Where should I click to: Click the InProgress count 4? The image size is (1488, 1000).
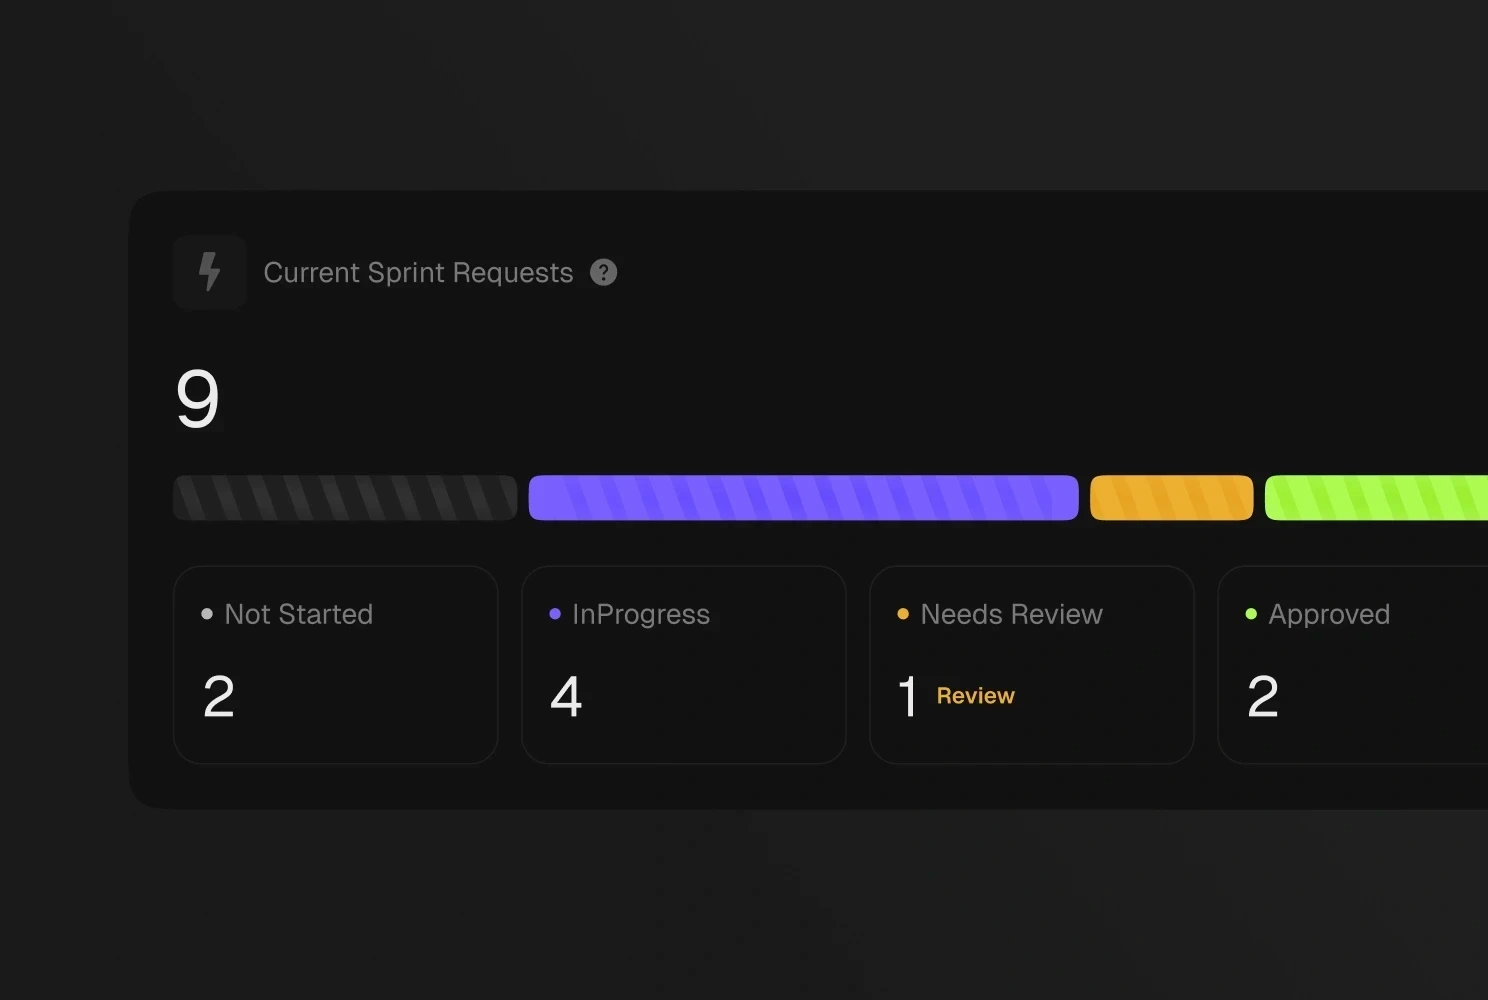point(566,697)
